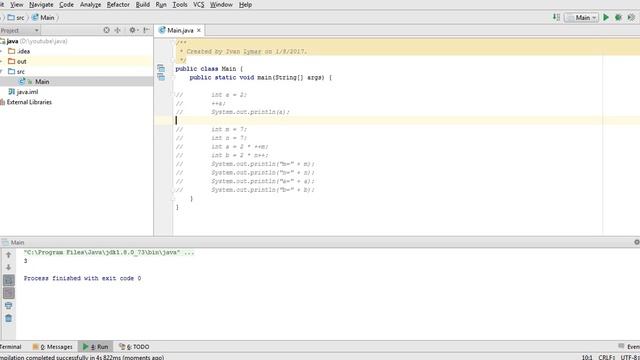The width and height of the screenshot is (640, 360).
Task: Open the Run panel gear settings
Action: pos(637,242)
